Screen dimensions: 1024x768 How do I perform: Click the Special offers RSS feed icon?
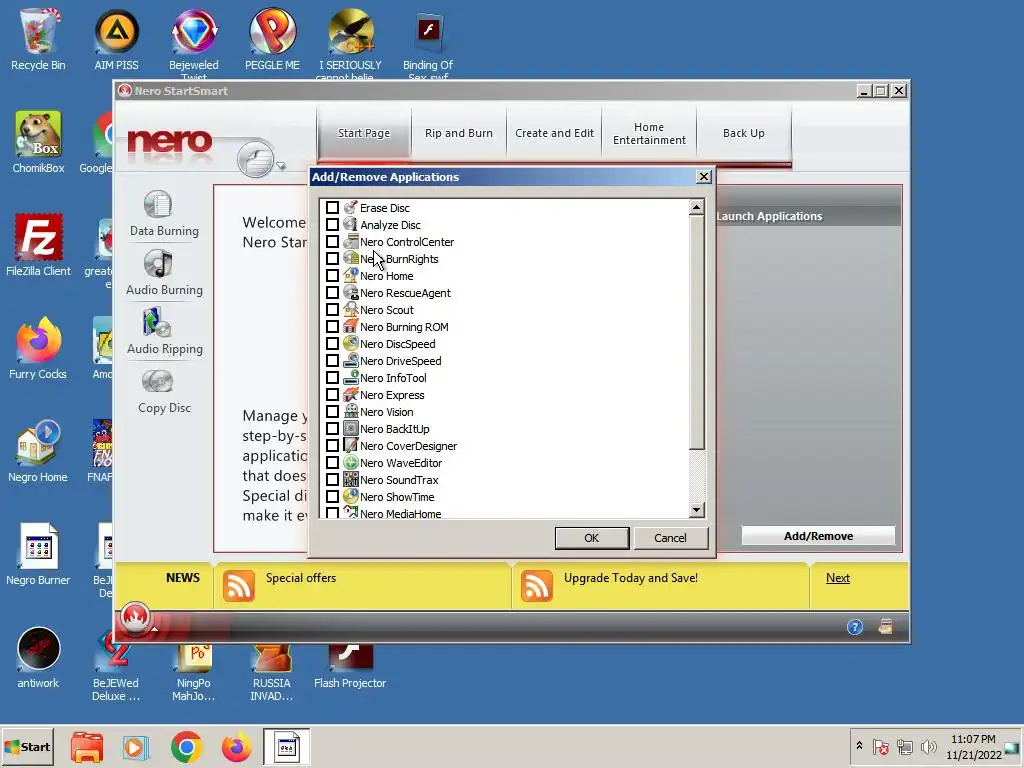pyautogui.click(x=239, y=585)
